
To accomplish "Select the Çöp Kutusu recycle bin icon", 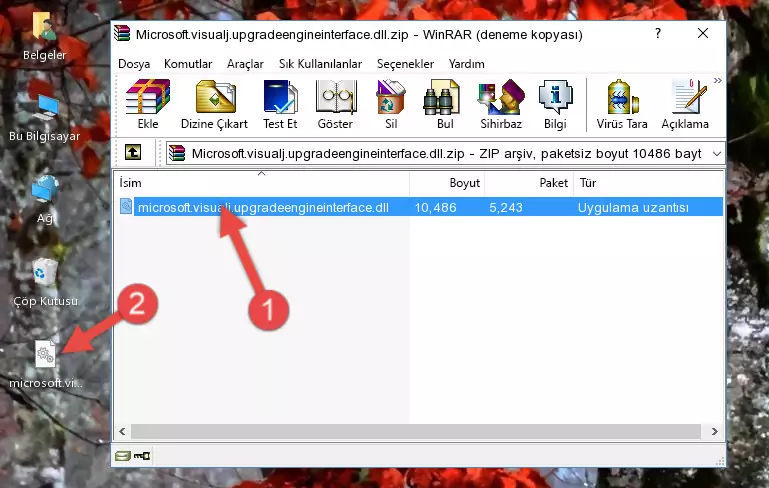I will click(45, 283).
